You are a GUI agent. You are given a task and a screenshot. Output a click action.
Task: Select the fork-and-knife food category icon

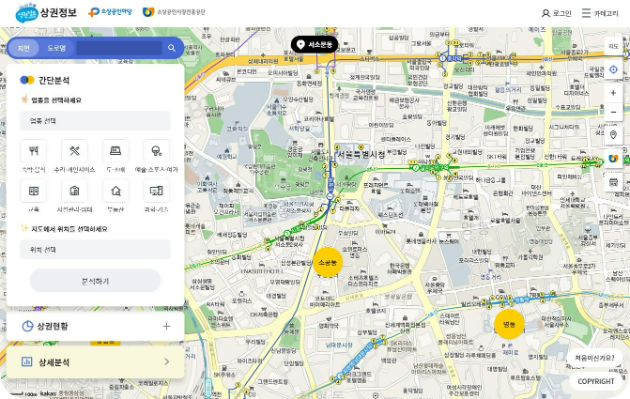point(34,151)
